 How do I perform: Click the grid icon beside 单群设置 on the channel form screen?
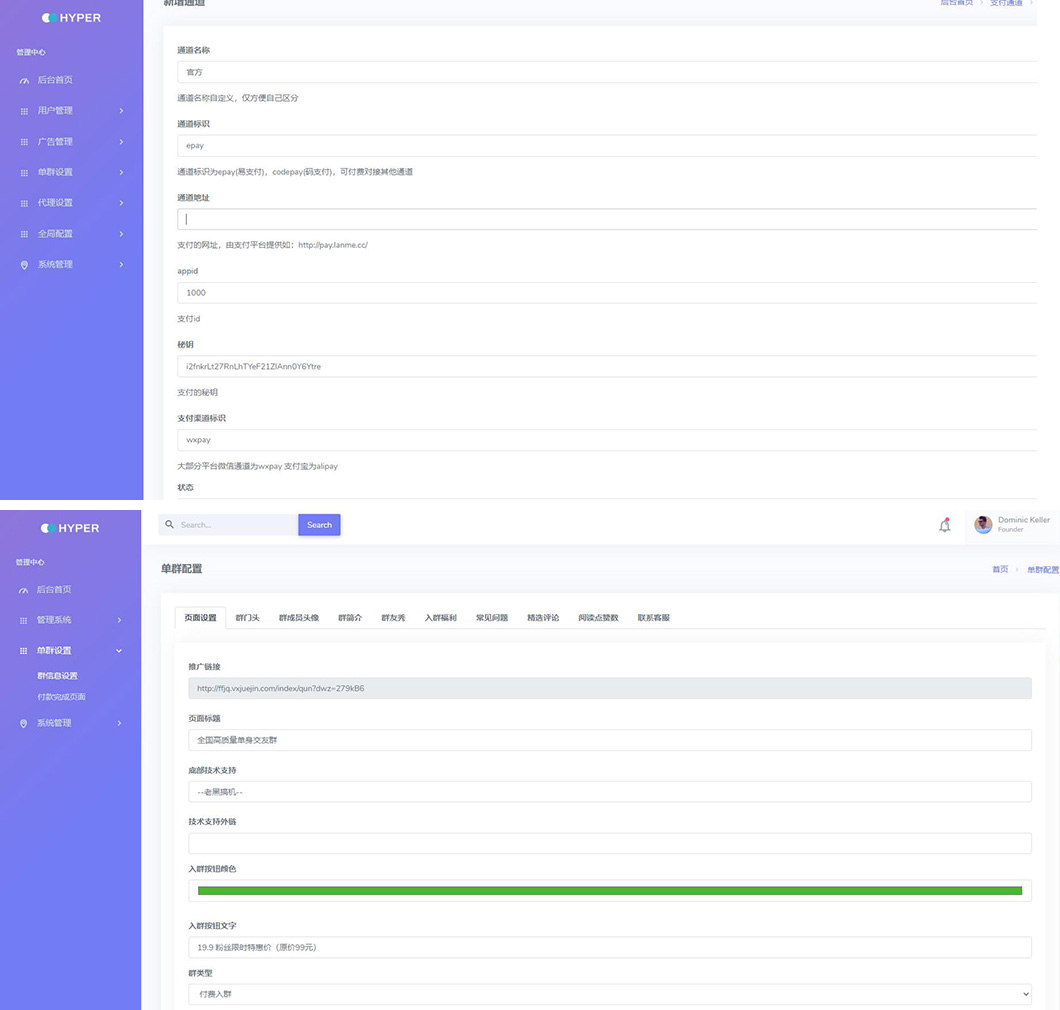click(x=24, y=172)
